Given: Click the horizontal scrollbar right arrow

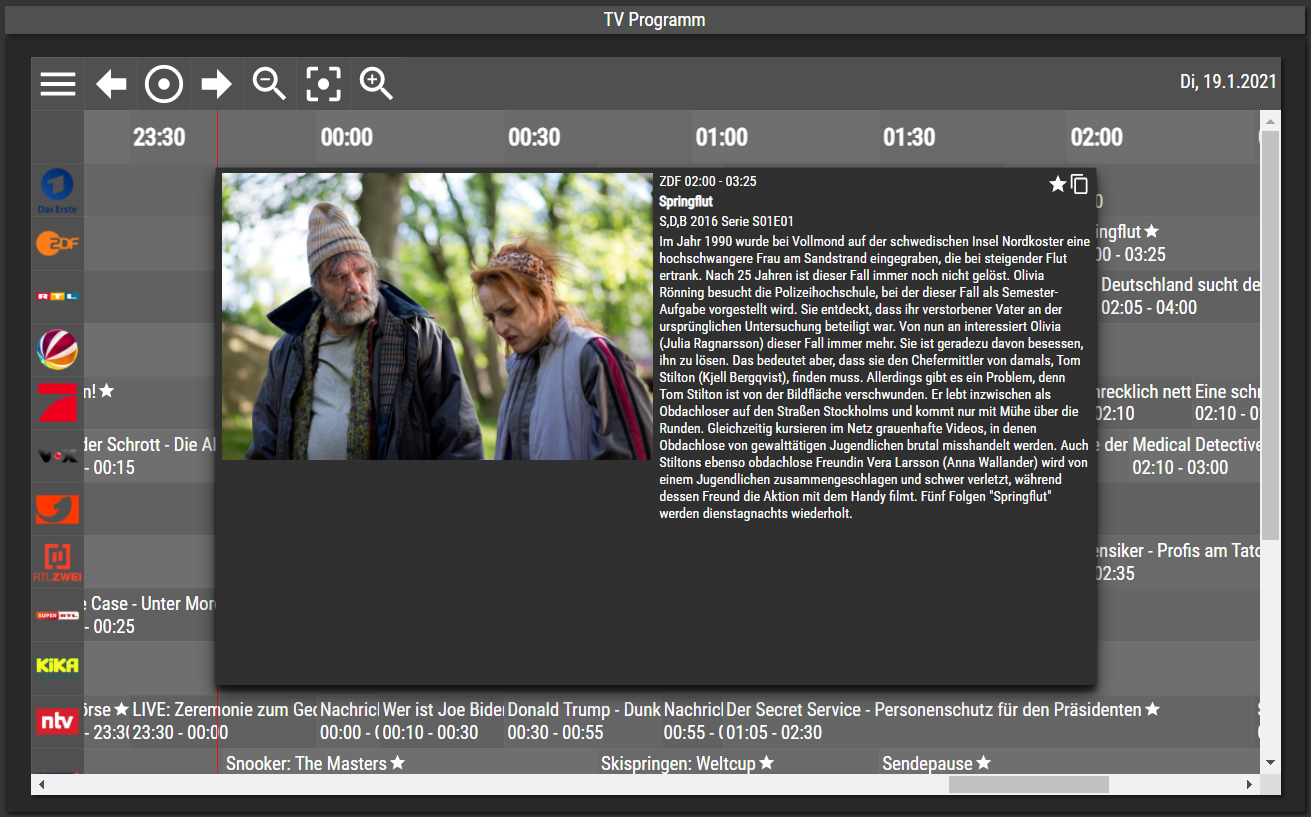Looking at the screenshot, I should [1249, 785].
